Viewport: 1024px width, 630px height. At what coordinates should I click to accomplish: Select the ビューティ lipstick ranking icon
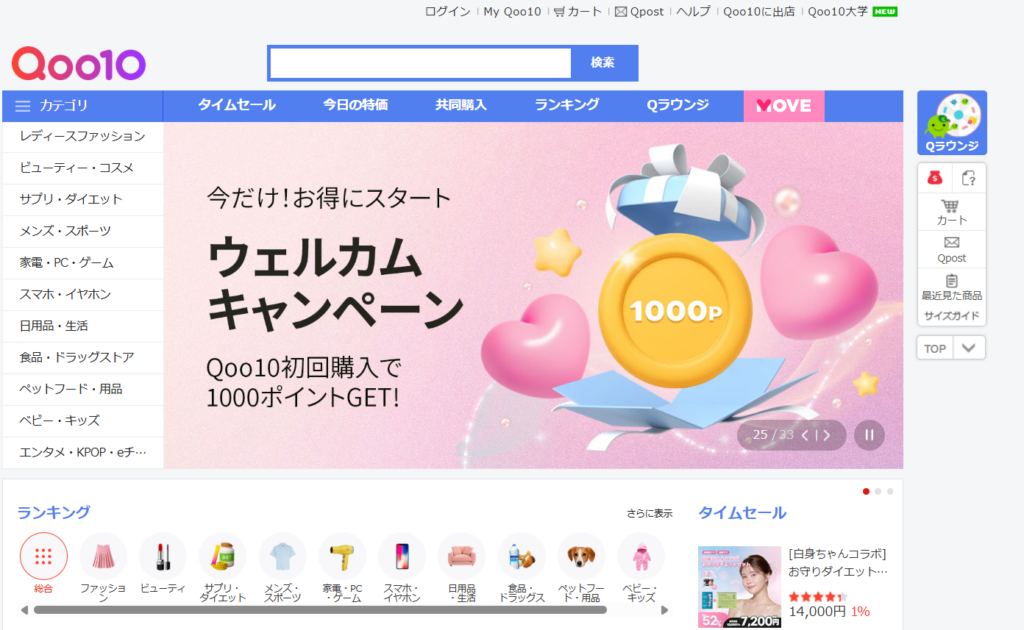[x=163, y=556]
